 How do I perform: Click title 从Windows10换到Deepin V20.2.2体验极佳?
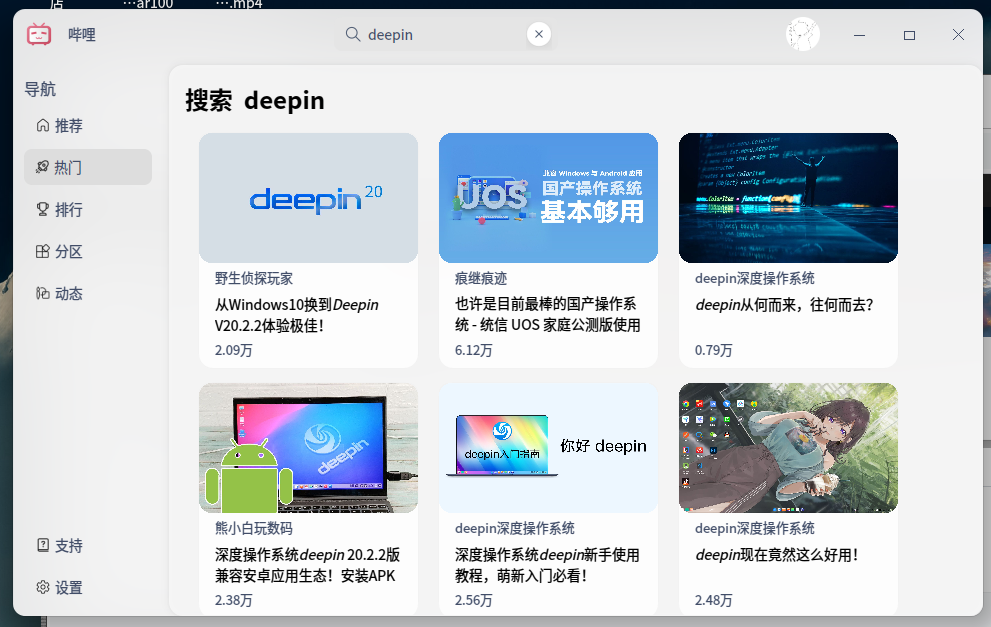[x=297, y=315]
